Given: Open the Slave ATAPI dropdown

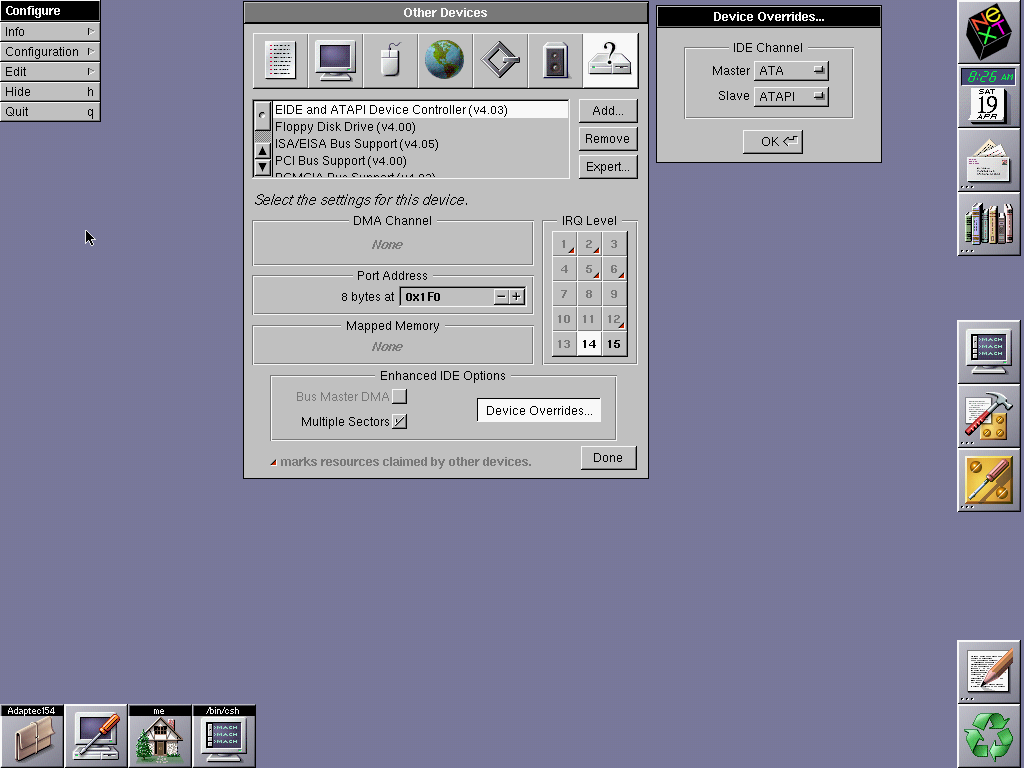Looking at the screenshot, I should [790, 96].
